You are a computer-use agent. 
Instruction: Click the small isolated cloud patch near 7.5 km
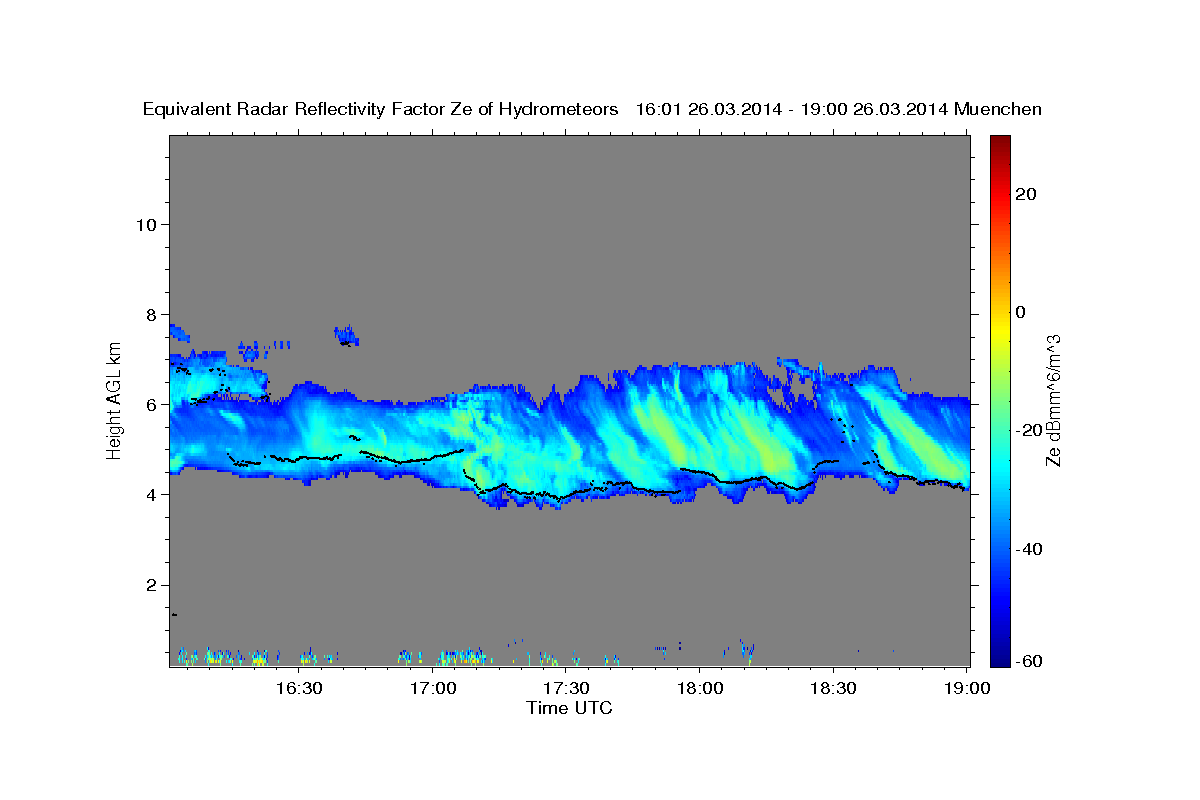(346, 335)
